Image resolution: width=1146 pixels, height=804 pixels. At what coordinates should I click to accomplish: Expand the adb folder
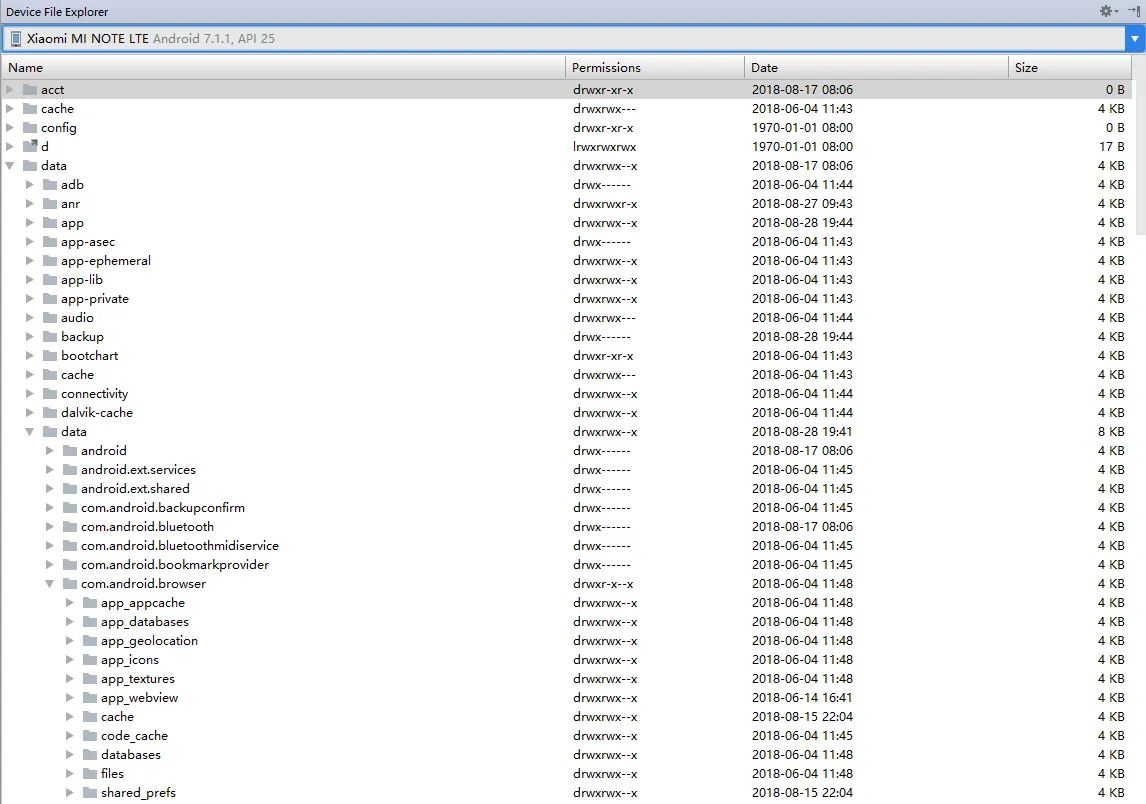point(29,184)
